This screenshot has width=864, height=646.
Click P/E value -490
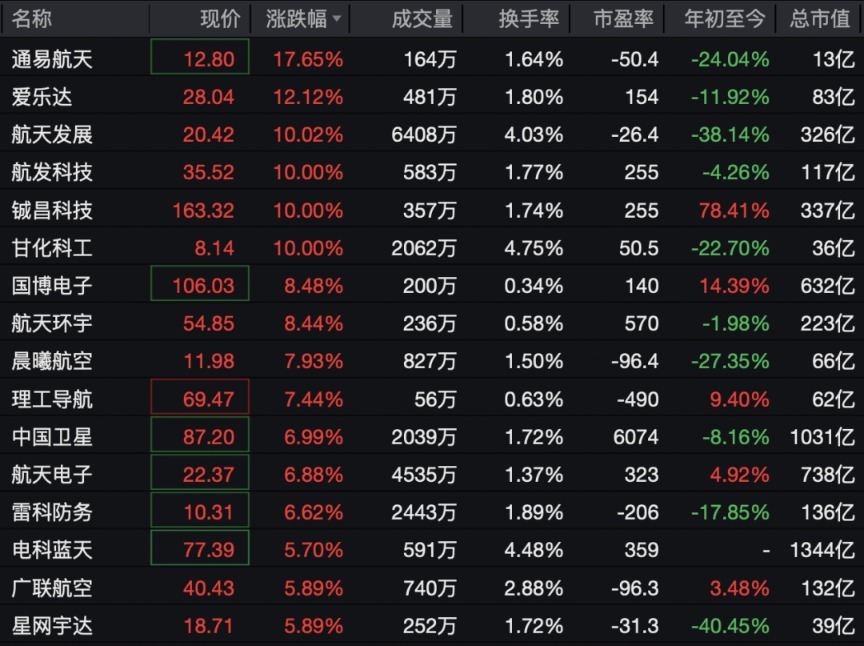[638, 399]
